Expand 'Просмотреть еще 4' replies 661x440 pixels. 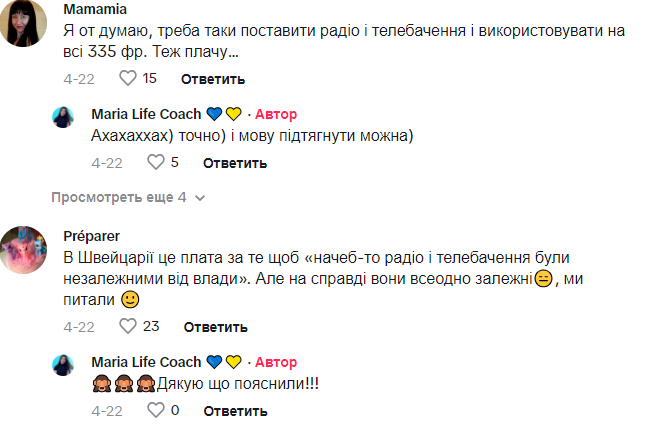[119, 198]
